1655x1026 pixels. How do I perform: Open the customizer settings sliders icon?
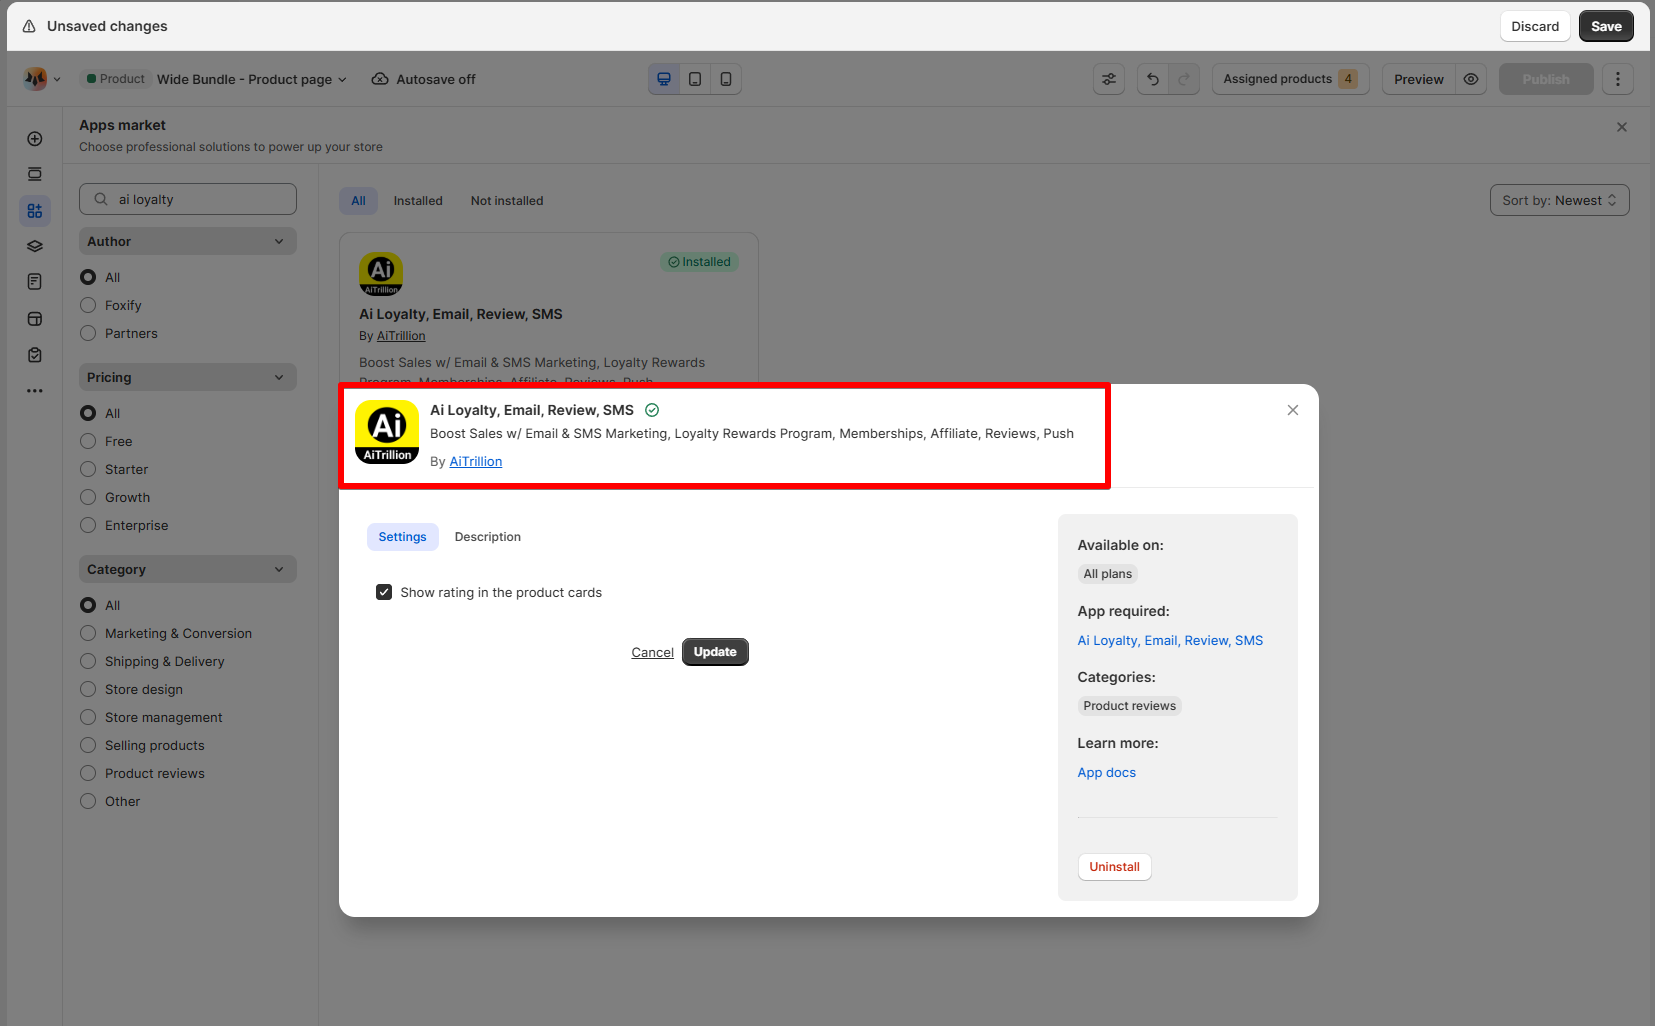pyautogui.click(x=1109, y=79)
